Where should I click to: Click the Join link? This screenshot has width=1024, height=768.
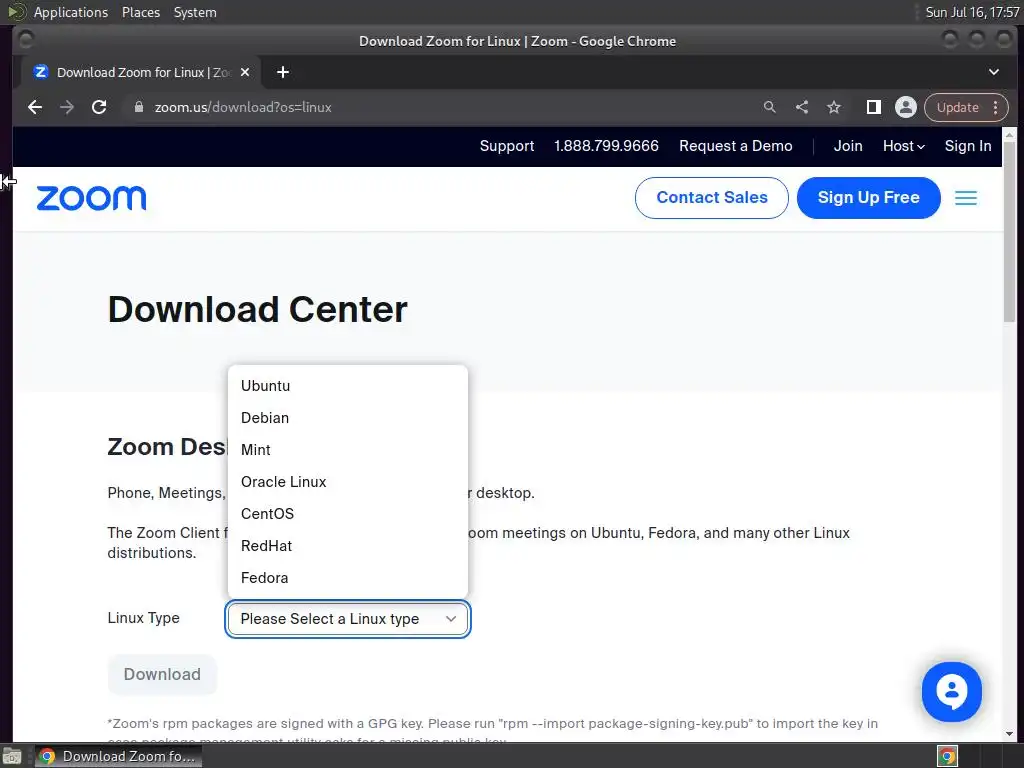pos(848,146)
